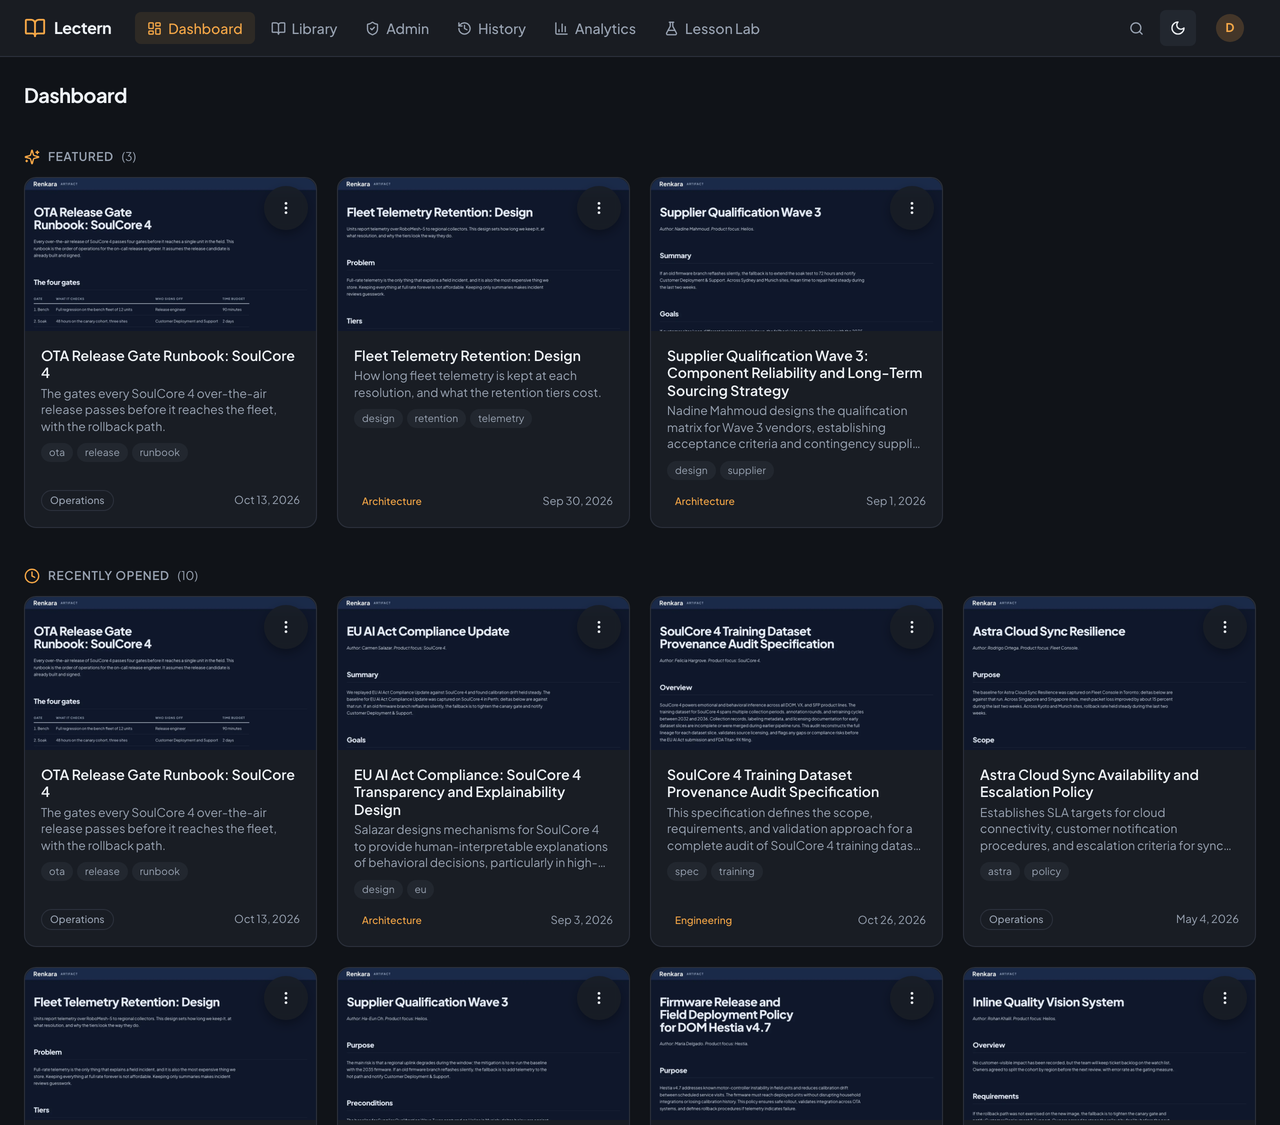Open the search icon in the top bar
Screen dimensions: 1280x1125
pos(1136,29)
